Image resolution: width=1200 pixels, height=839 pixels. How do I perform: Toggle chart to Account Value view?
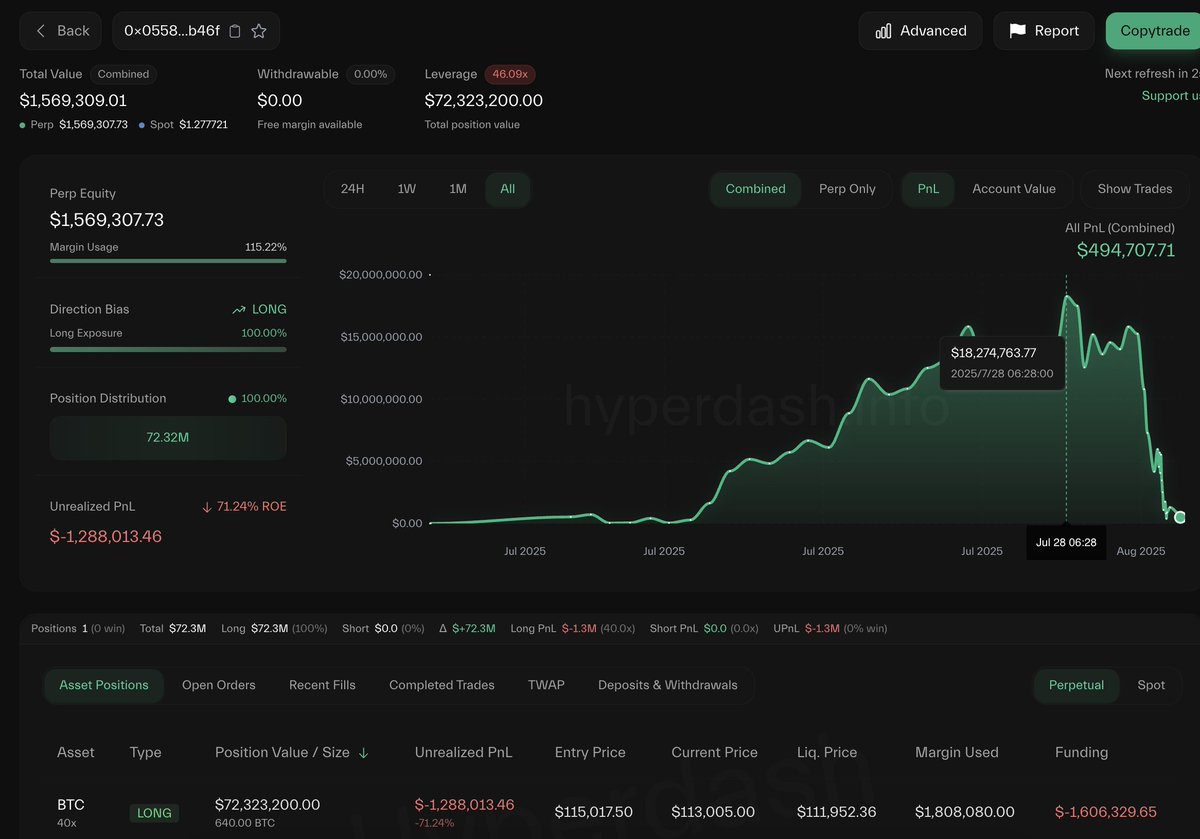pos(1014,189)
